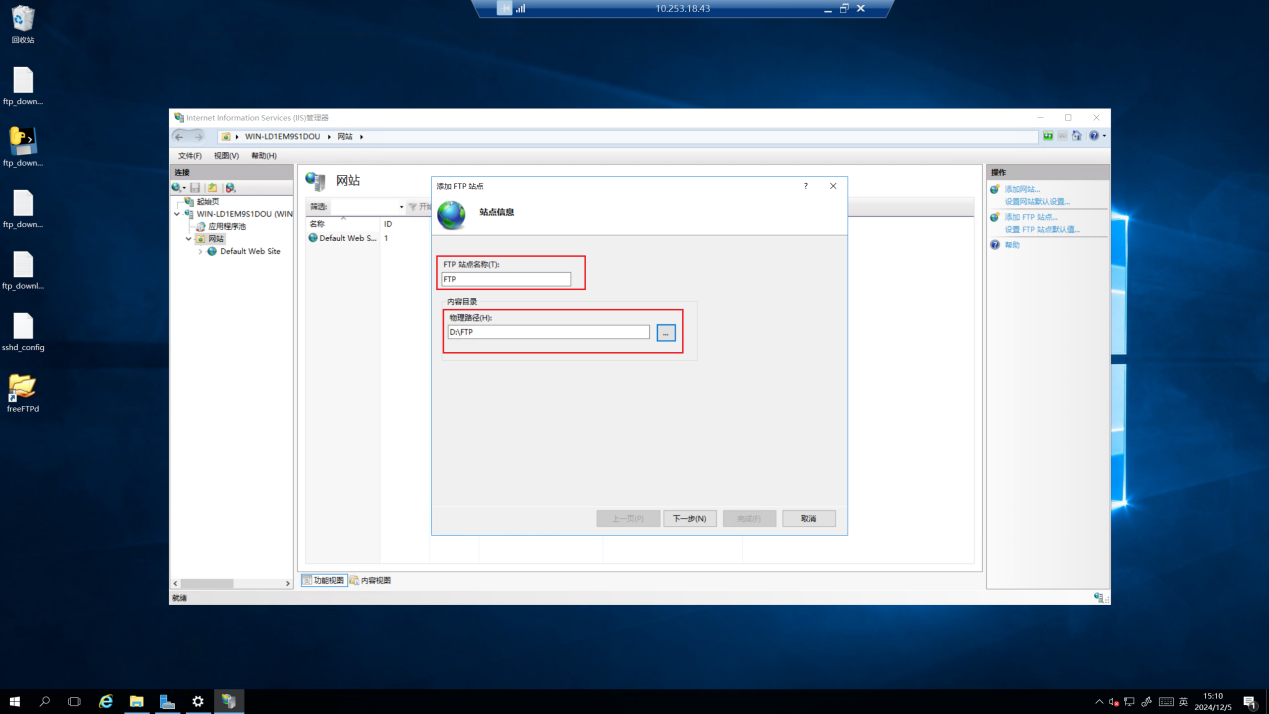Viewport: 1269px width, 714px height.
Task: Click the green Refresh page icon
Action: [1048, 136]
